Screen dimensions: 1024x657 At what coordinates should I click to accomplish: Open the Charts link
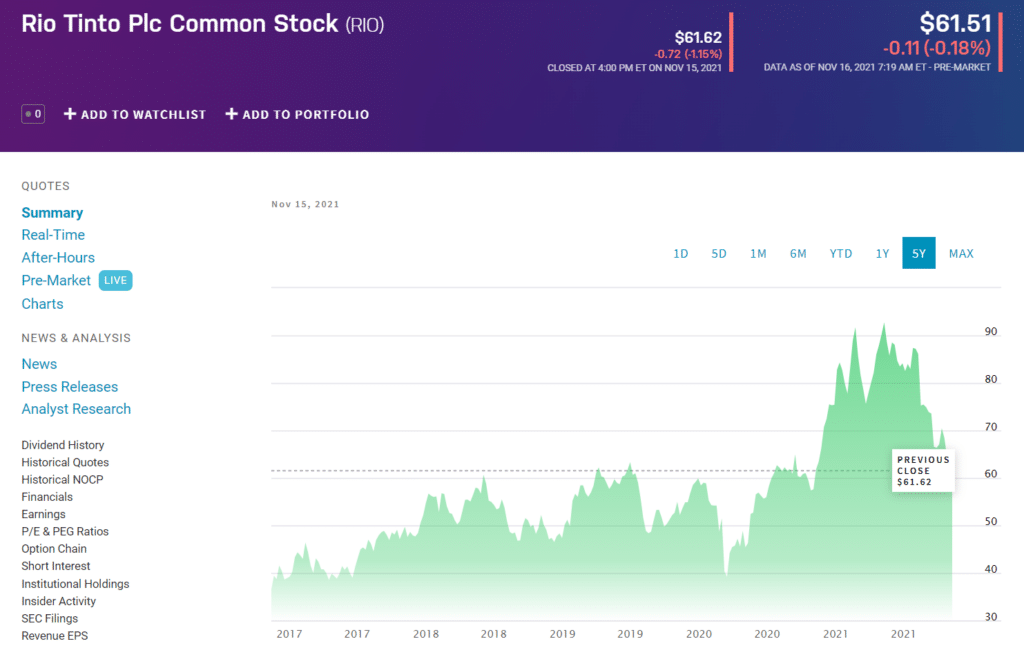[42, 304]
